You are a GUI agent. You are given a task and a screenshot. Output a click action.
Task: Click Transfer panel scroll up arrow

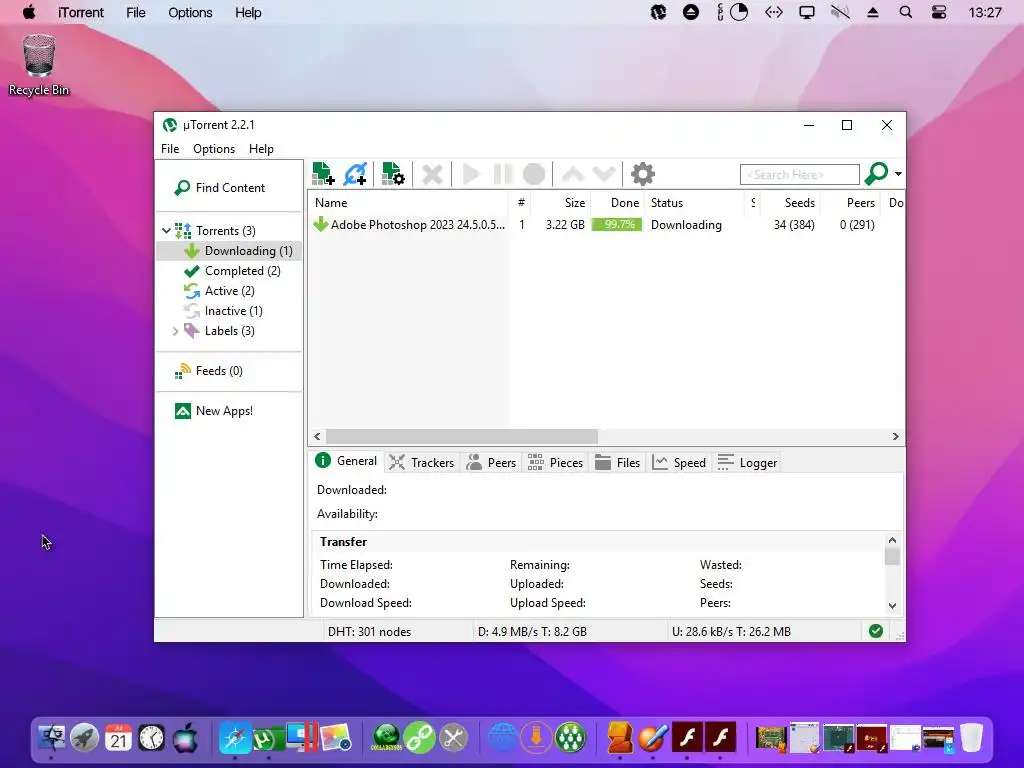click(x=892, y=541)
